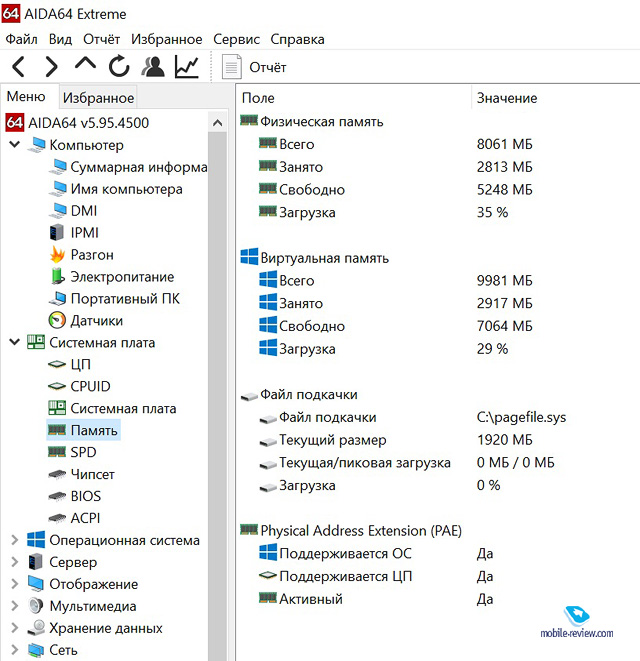Click the Операционная система Windows logo icon
Viewport: 640px width, 661px height.
36,540
